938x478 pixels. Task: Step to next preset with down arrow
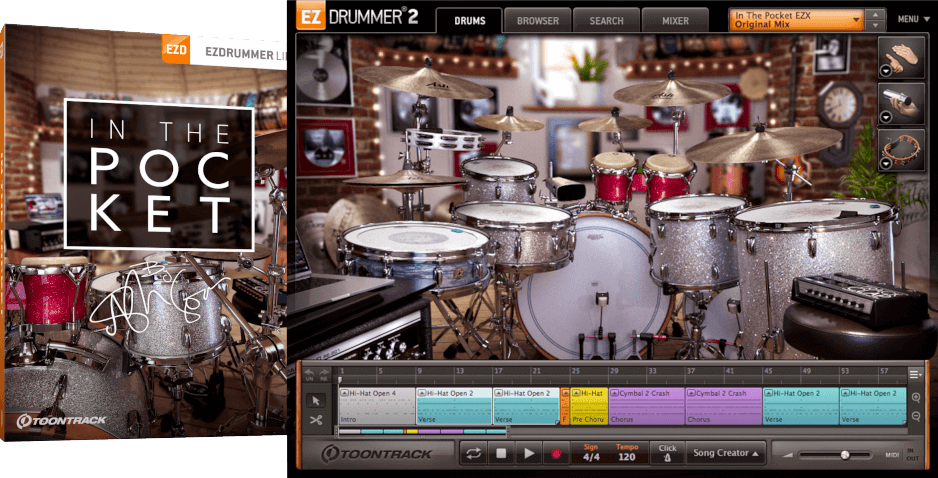pos(876,25)
